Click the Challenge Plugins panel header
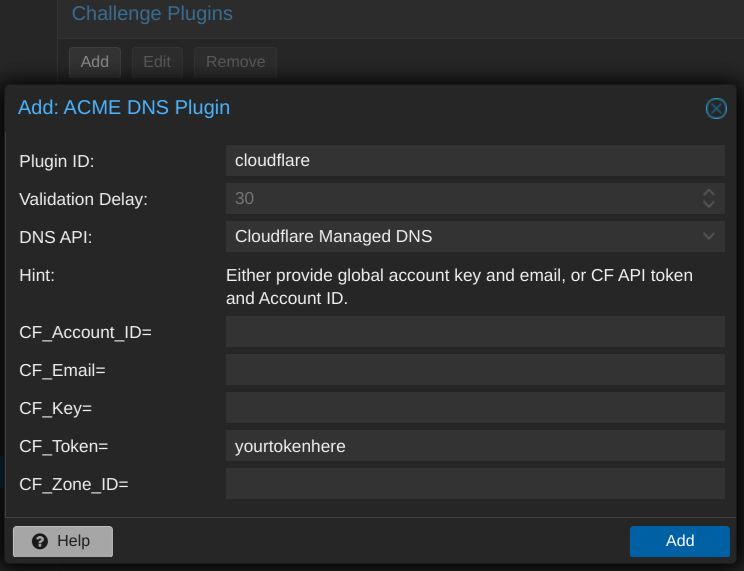This screenshot has width=744, height=571. pyautogui.click(x=152, y=14)
